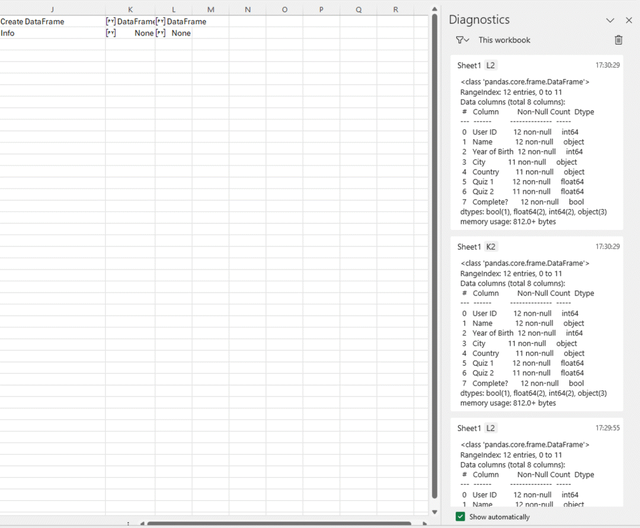The image size is (640, 528).
Task: Click the vertical scrollbar thumb of the sheet
Action: 435,256
